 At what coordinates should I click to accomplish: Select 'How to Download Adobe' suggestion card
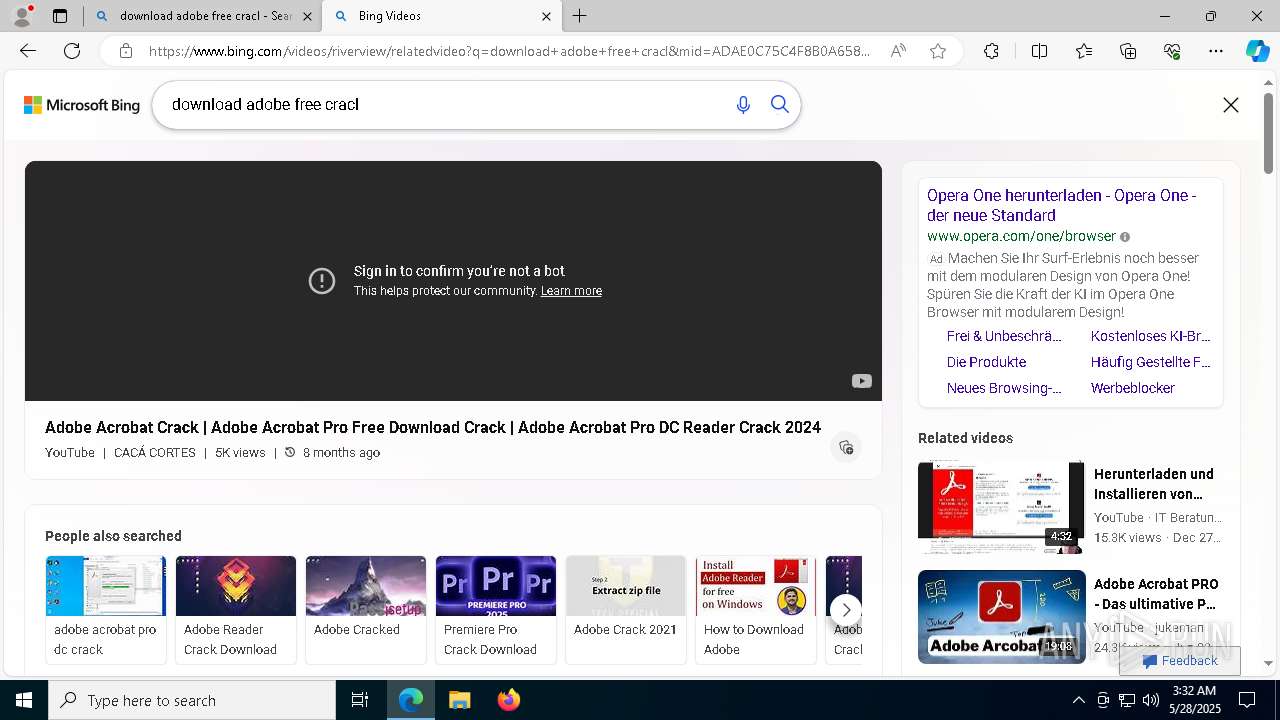coord(756,609)
